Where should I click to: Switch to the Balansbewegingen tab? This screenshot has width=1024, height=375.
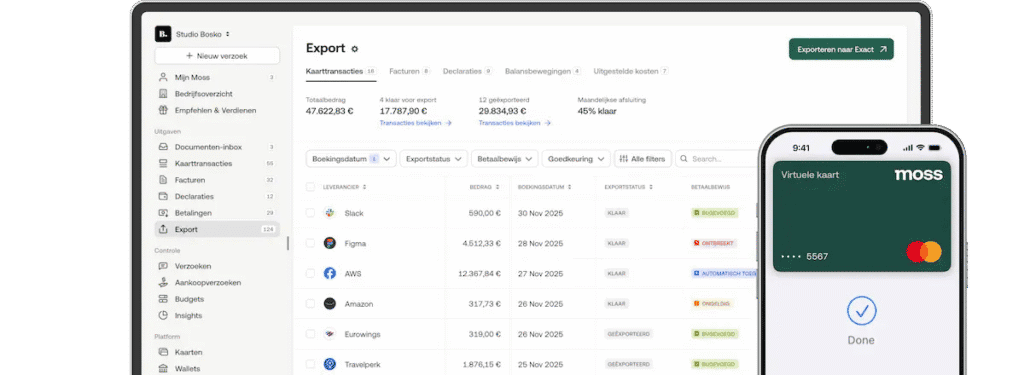tap(543, 71)
